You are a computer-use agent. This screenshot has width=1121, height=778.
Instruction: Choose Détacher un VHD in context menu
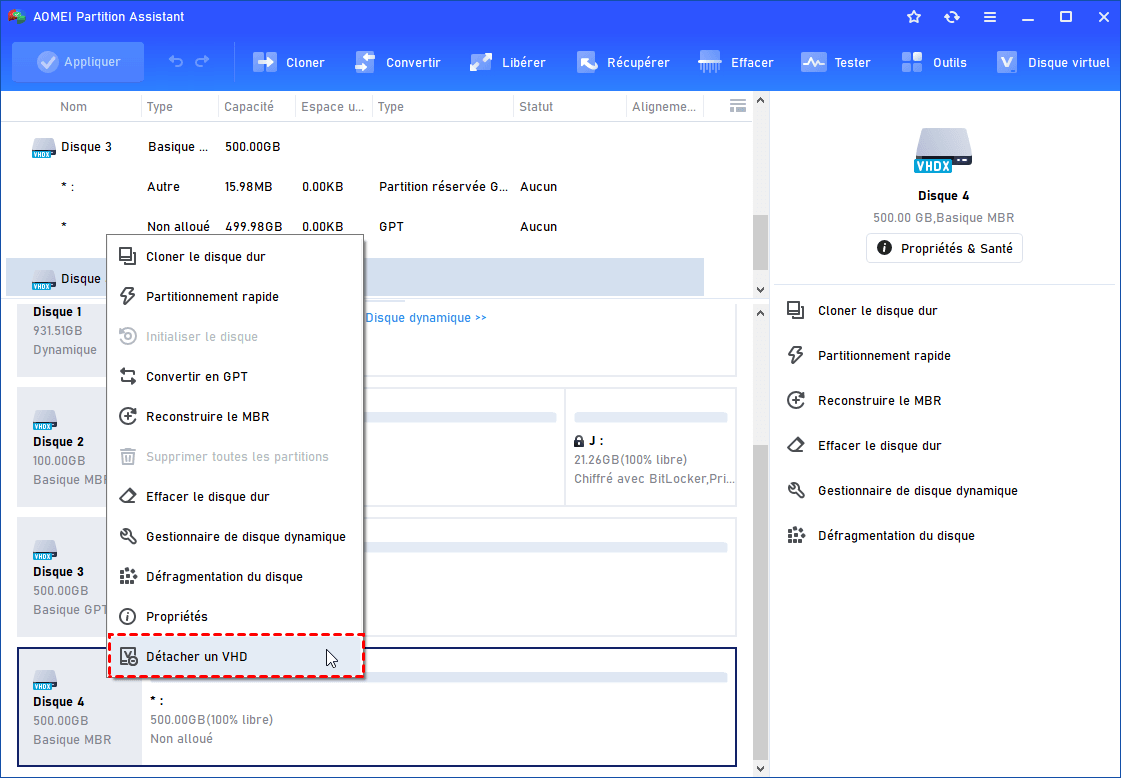[235, 656]
